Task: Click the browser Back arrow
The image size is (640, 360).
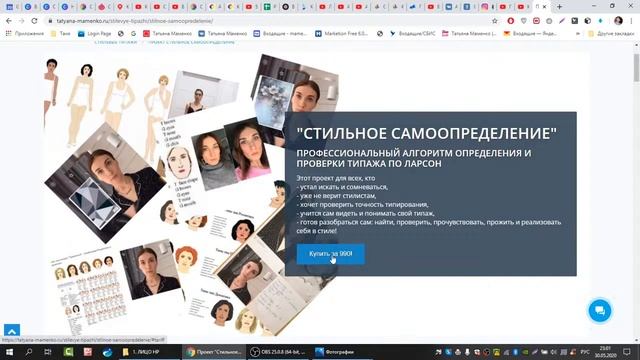Action: pos(9,21)
